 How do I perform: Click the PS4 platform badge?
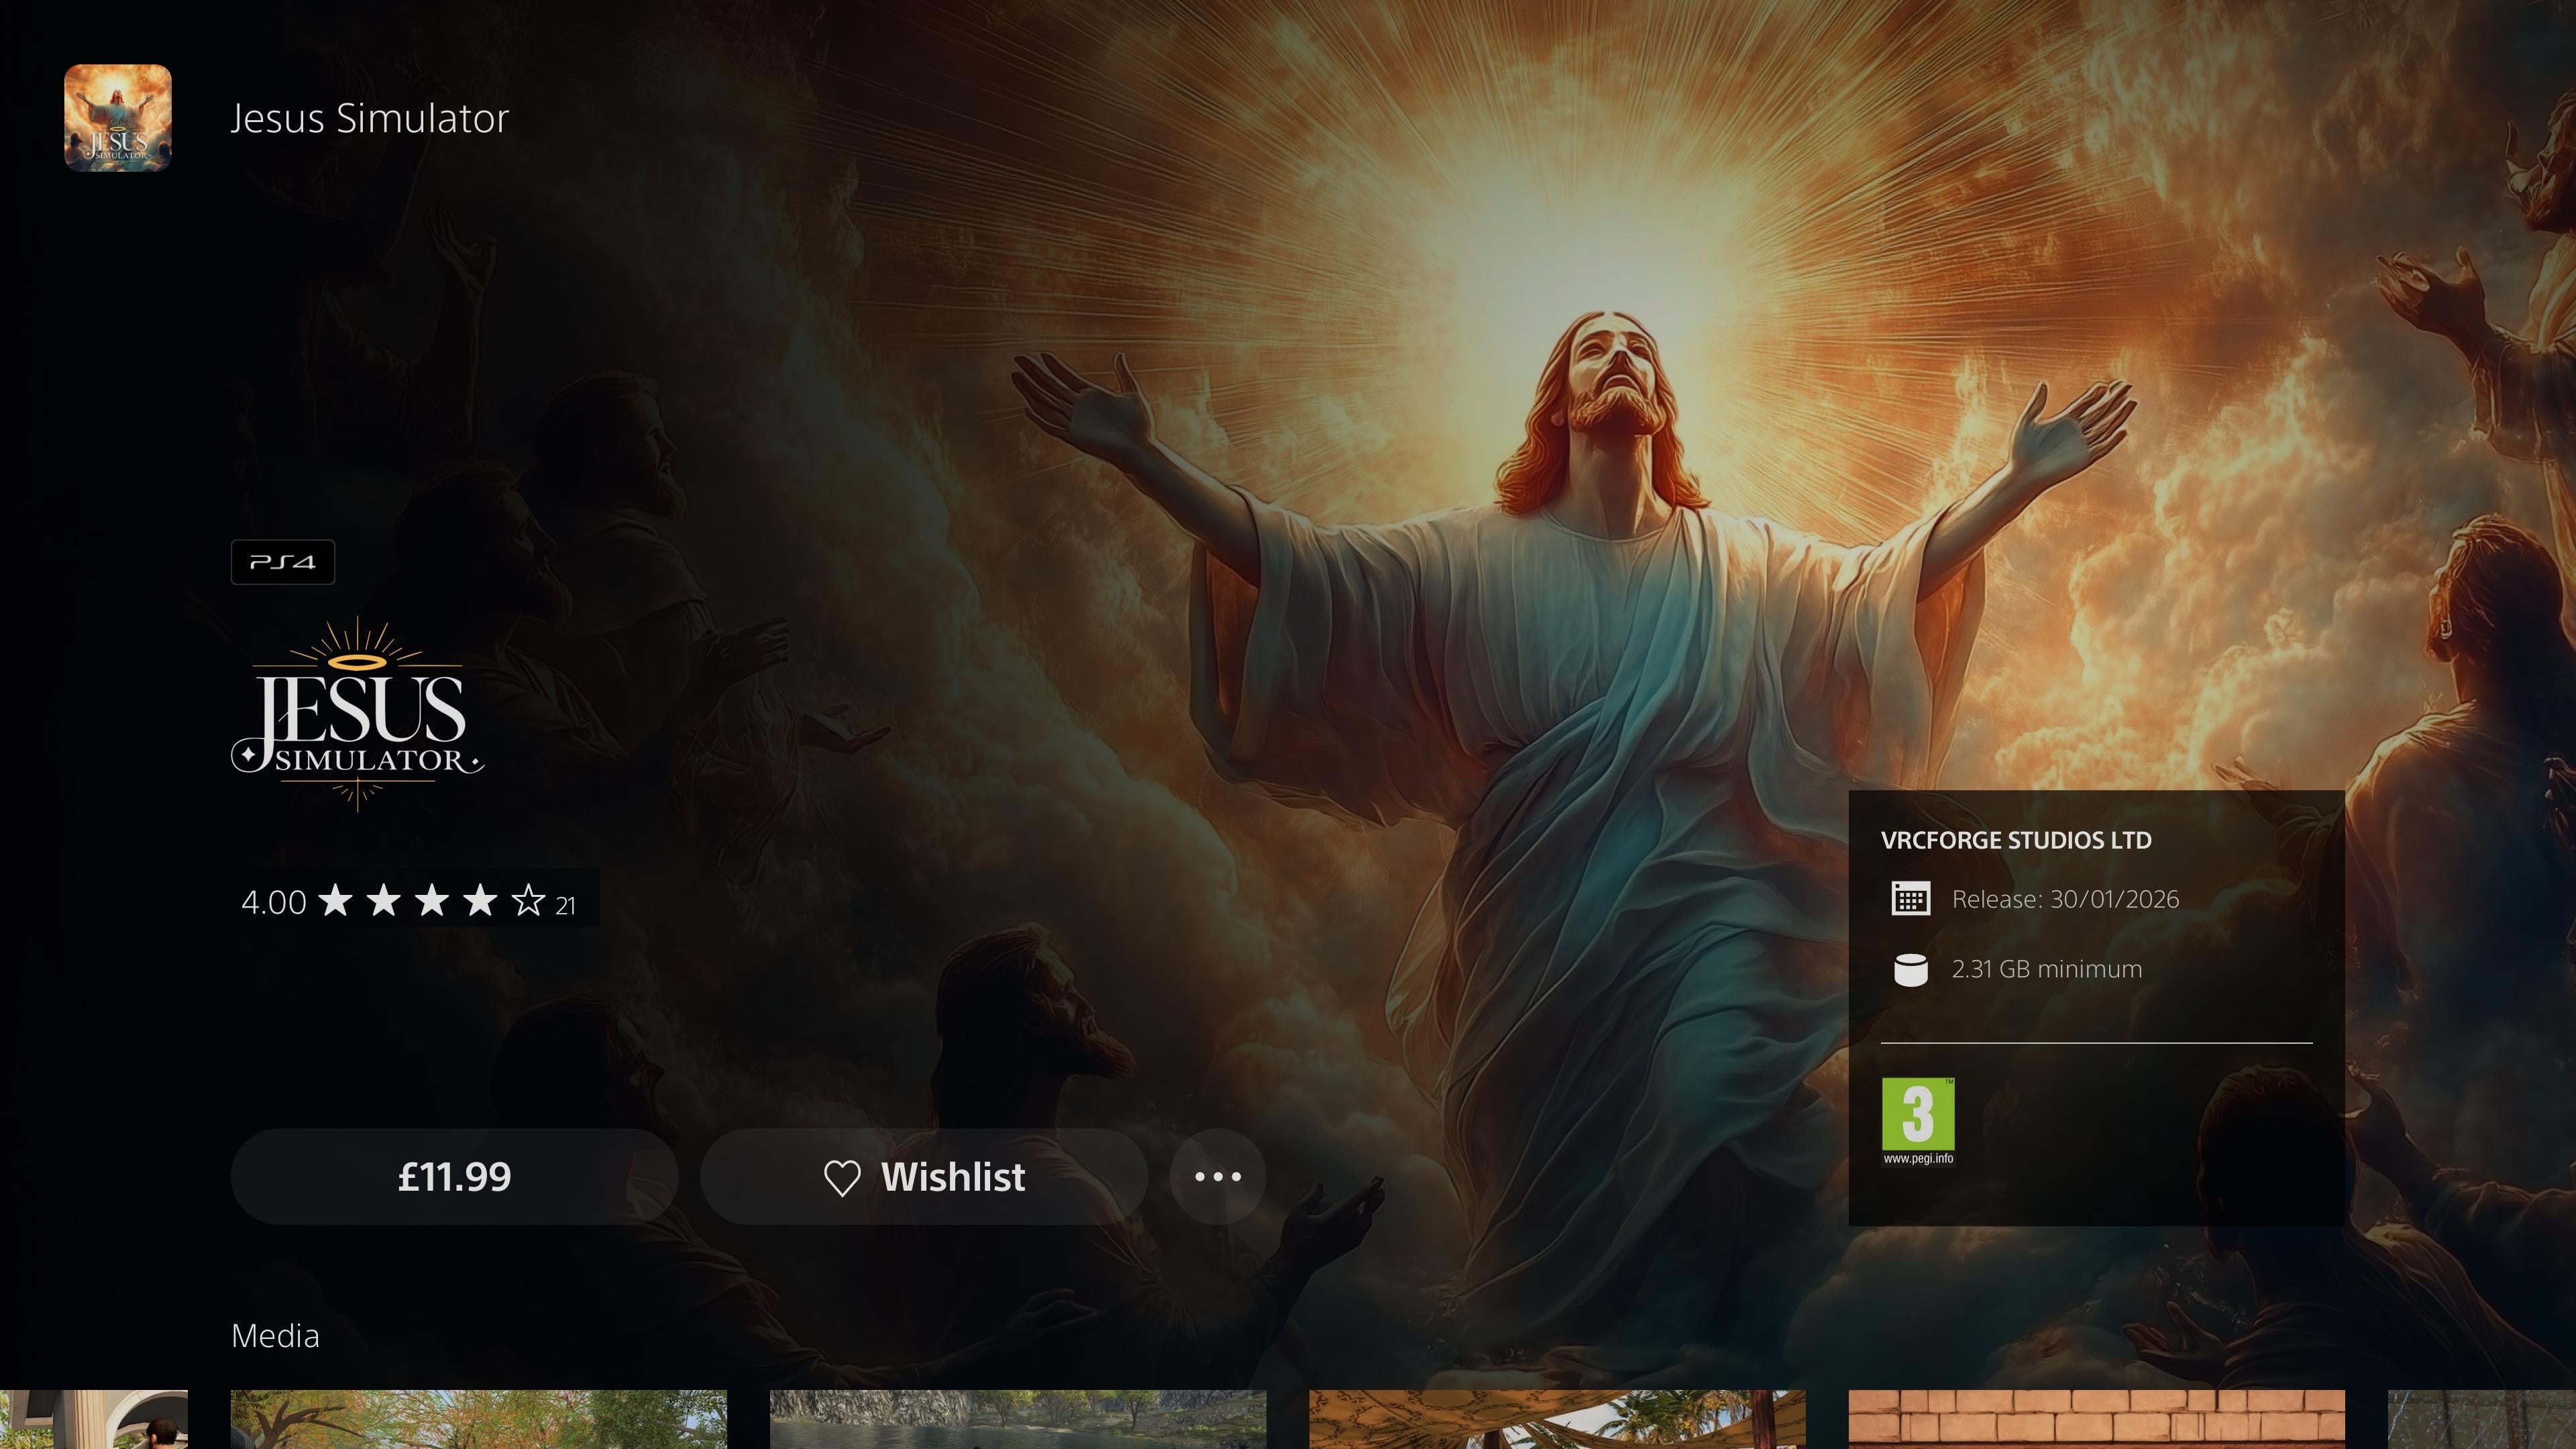tap(282, 562)
